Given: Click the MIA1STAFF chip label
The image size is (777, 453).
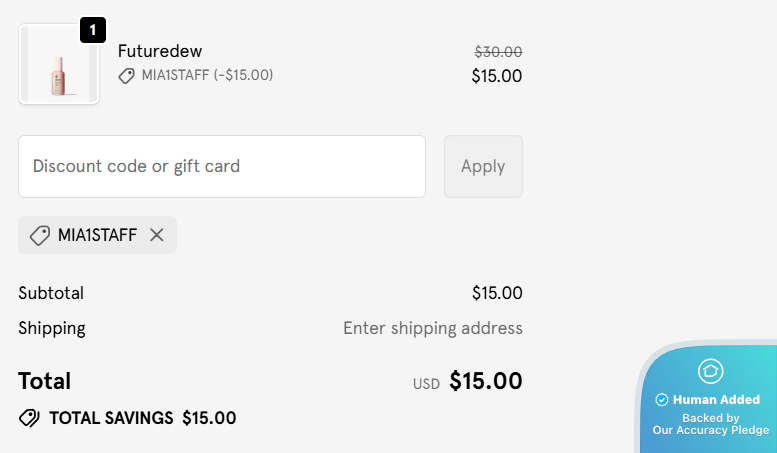Looking at the screenshot, I should [x=97, y=235].
